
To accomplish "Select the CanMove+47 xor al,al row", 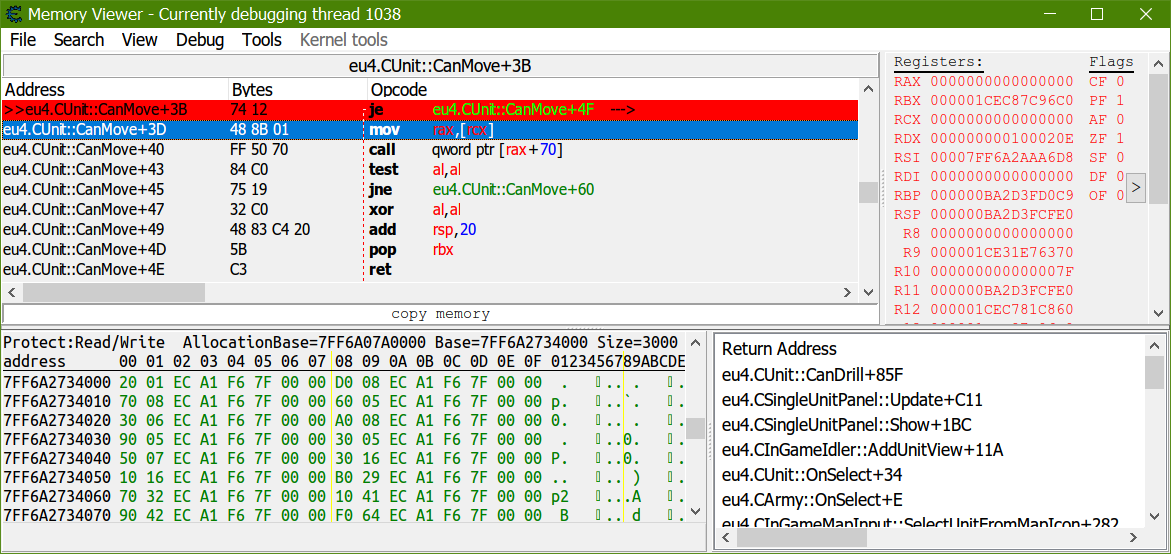I will point(430,209).
